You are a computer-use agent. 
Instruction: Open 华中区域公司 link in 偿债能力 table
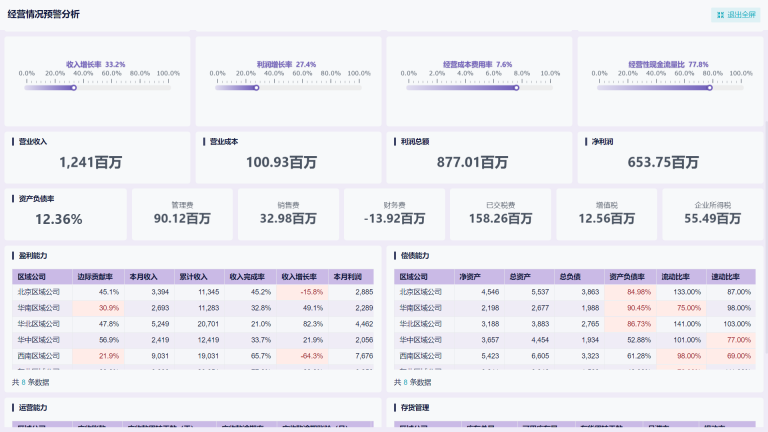420,340
